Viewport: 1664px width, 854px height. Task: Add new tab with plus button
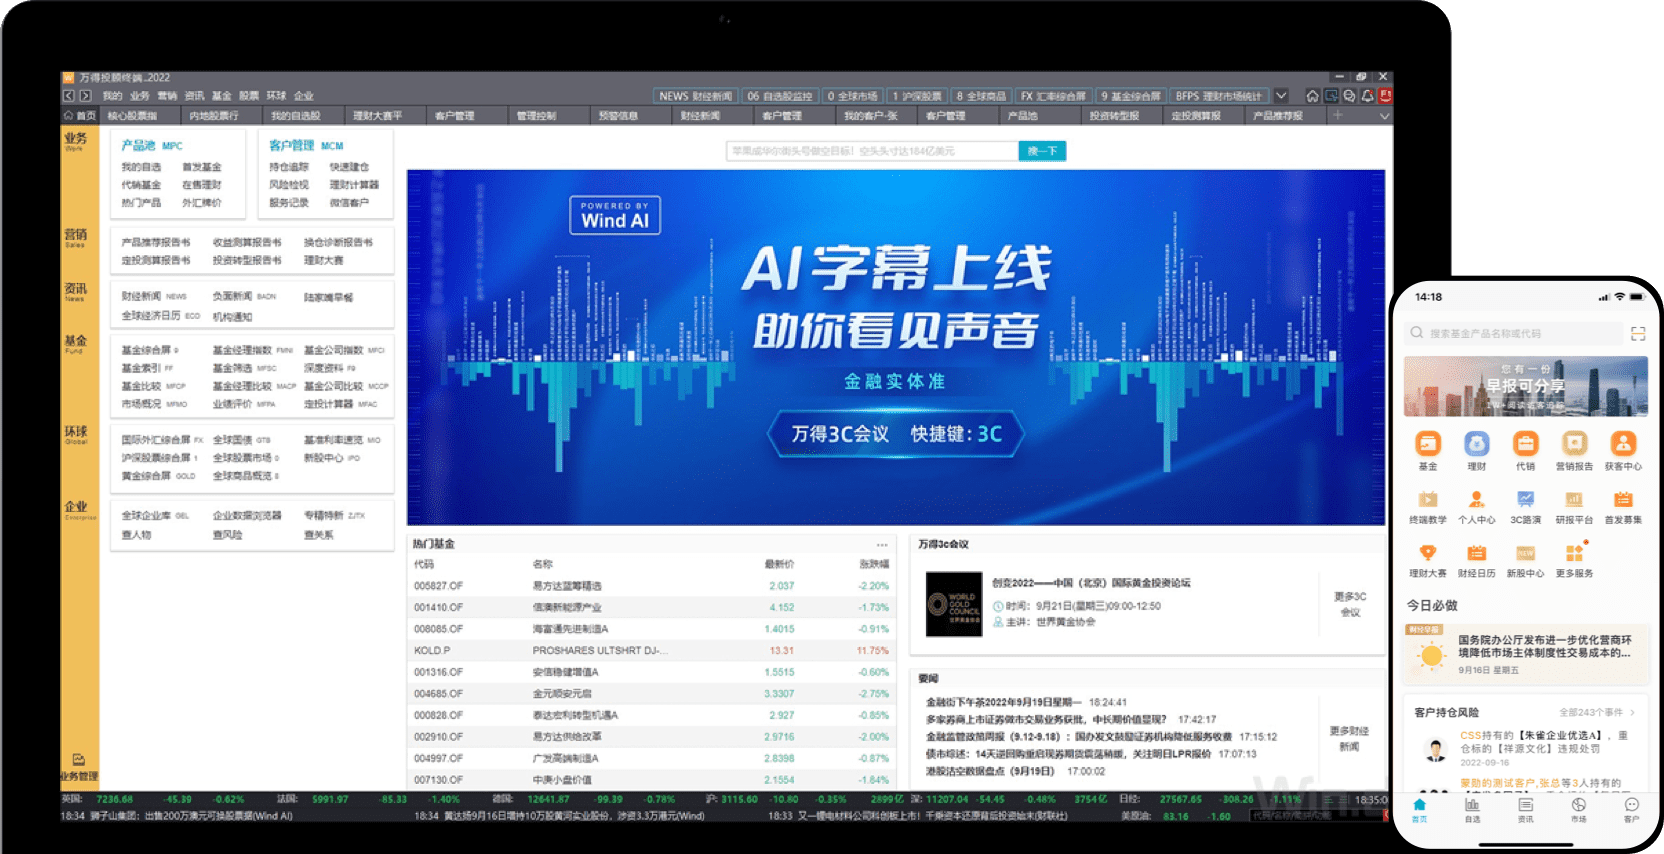[1337, 116]
